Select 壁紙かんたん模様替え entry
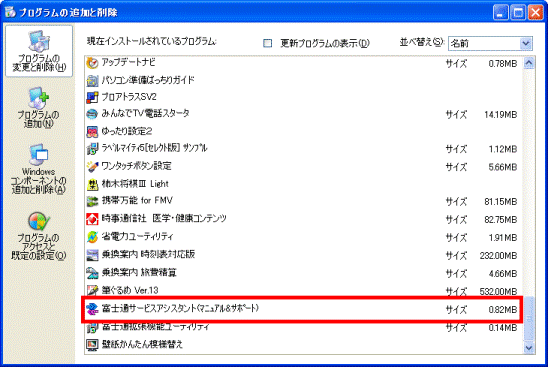 pos(142,344)
